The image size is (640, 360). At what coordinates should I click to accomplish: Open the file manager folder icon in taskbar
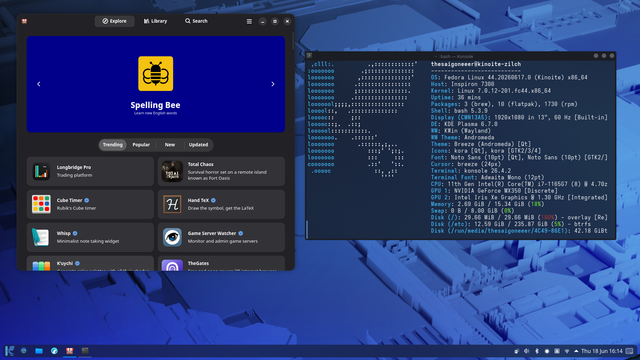(39, 351)
